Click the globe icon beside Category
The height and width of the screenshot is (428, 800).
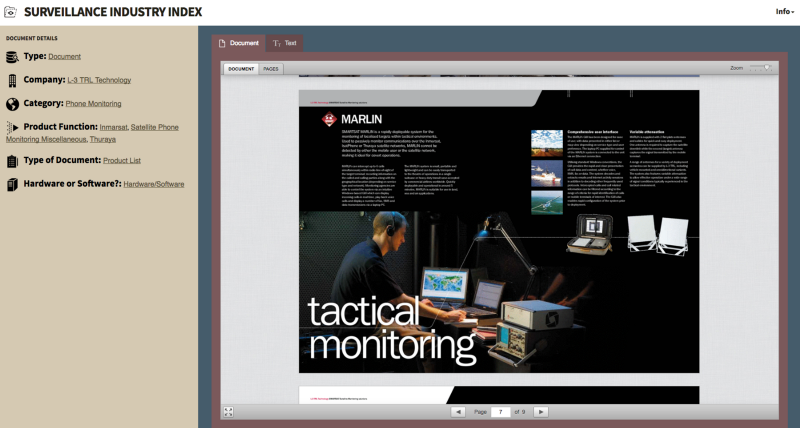[12, 104]
